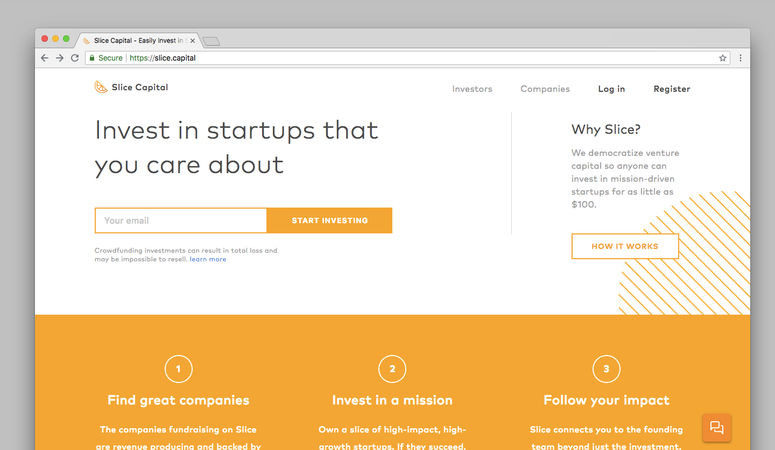Bookmark this page with the star icon
Viewport: 775px width, 450px height.
coord(722,58)
